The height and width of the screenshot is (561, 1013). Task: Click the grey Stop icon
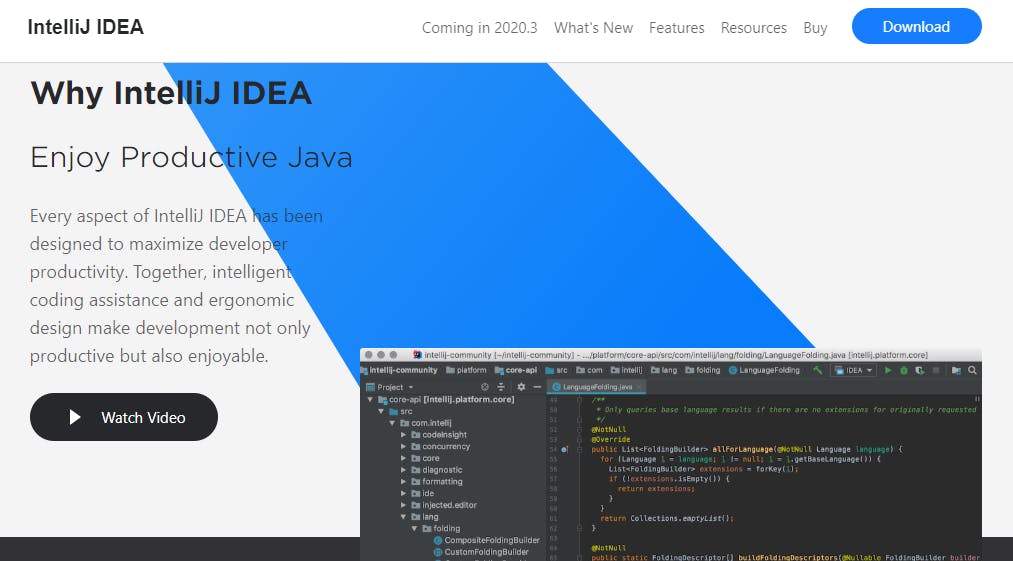[x=935, y=370]
